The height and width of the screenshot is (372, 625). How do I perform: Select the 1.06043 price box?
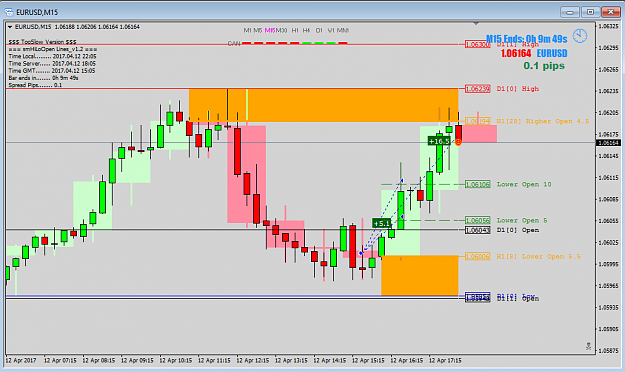(478, 230)
